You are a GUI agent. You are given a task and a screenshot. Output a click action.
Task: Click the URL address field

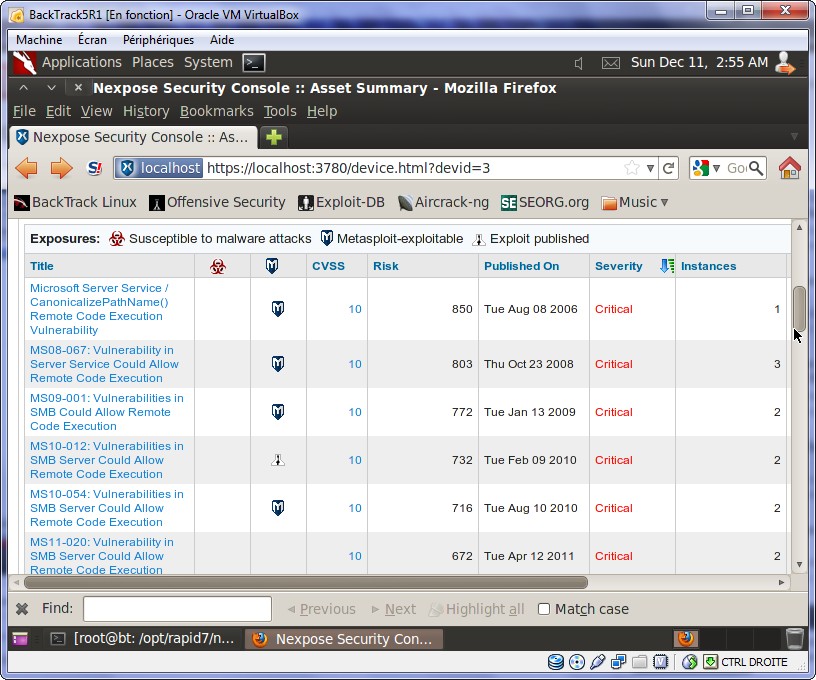coord(414,168)
